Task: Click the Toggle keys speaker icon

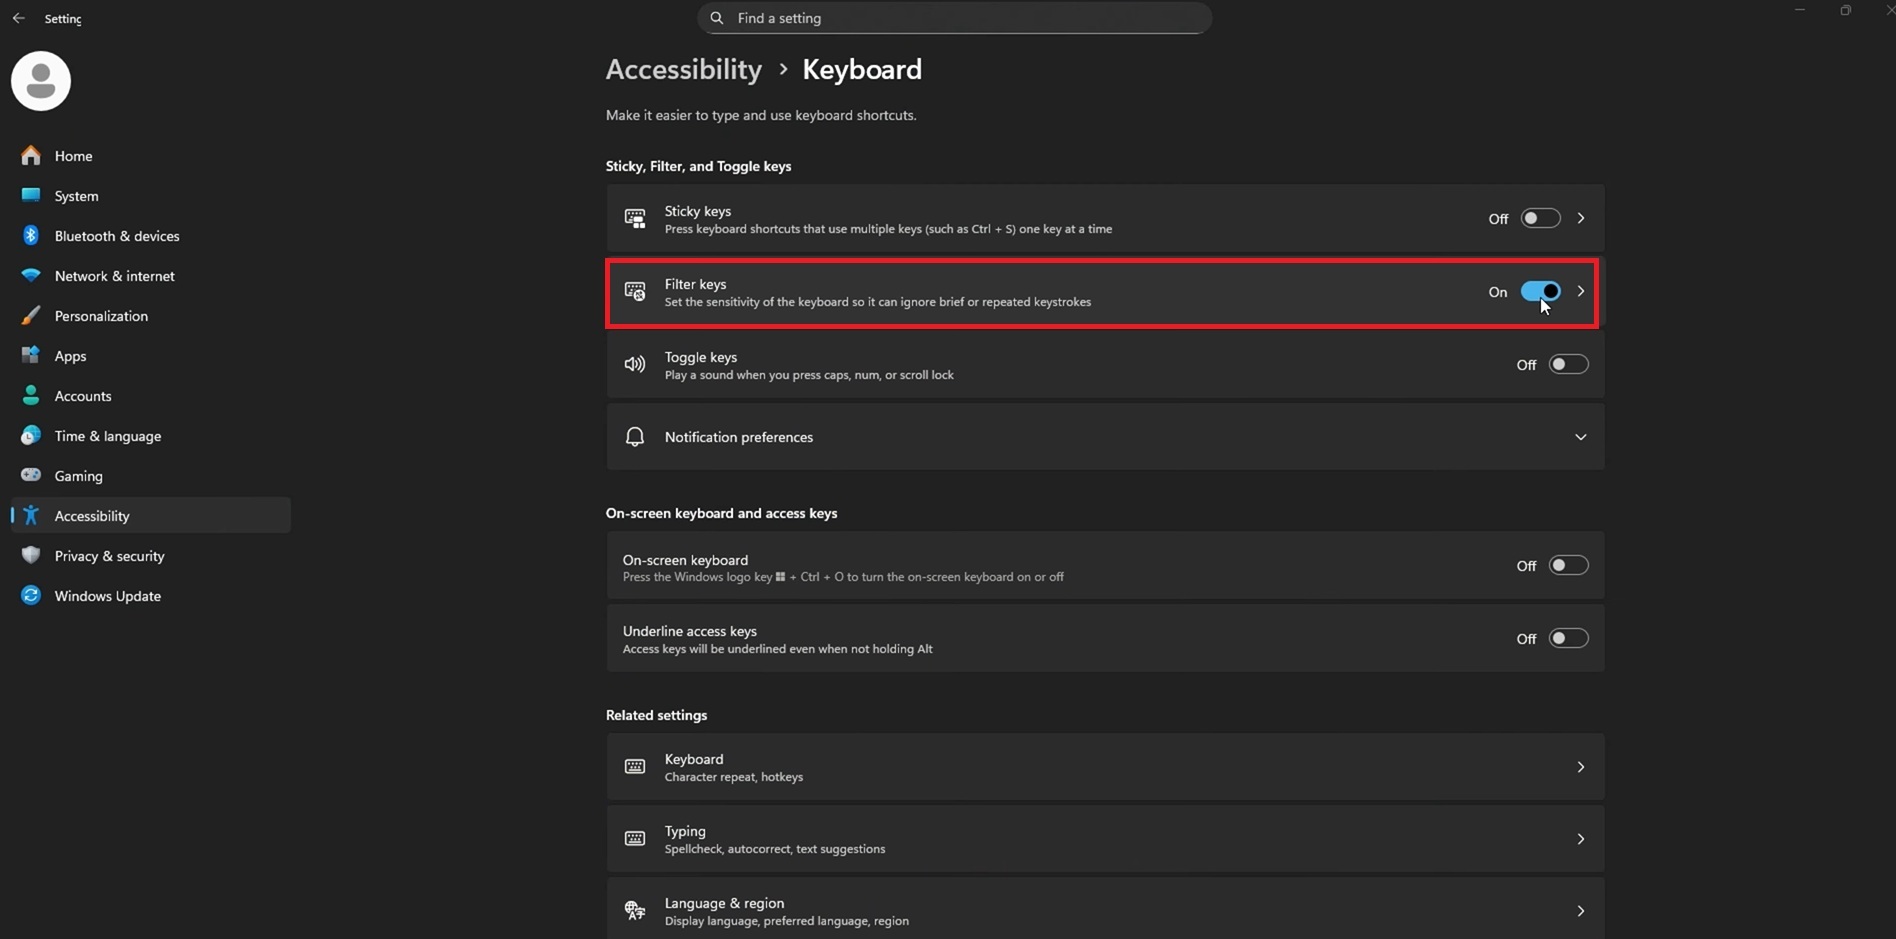Action: 635,364
